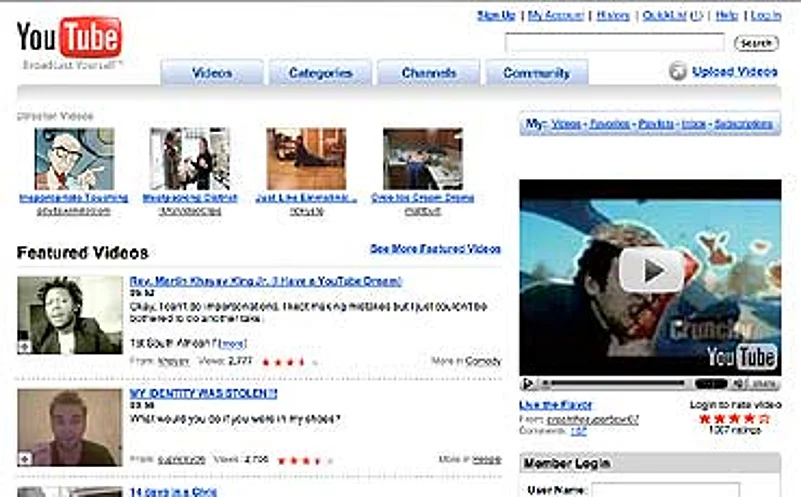Open uploader link of MY IDENTITY WAS STOLEN
This screenshot has height=497, width=801.
(x=181, y=460)
